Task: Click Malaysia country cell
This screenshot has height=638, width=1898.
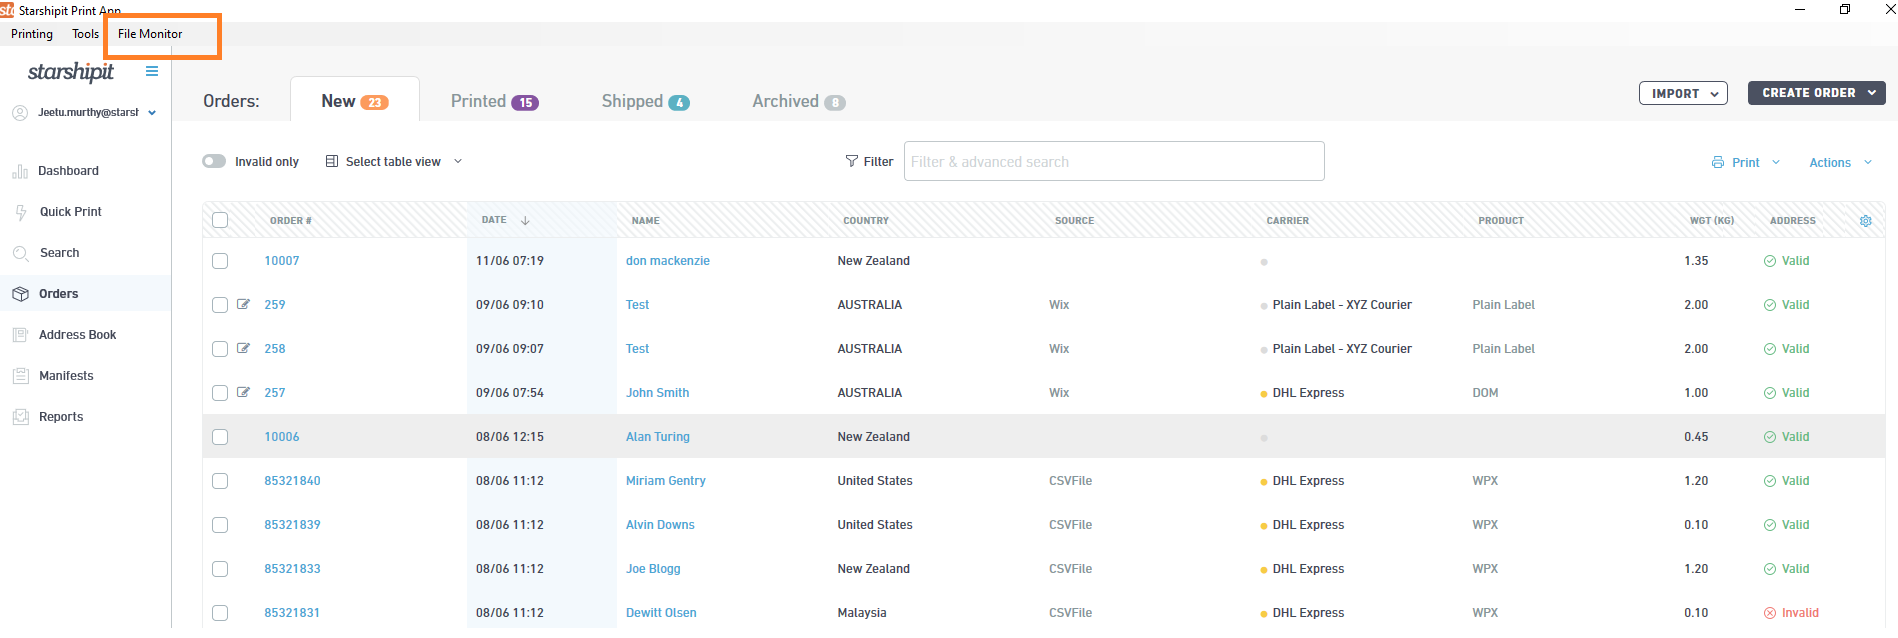Action: (862, 613)
